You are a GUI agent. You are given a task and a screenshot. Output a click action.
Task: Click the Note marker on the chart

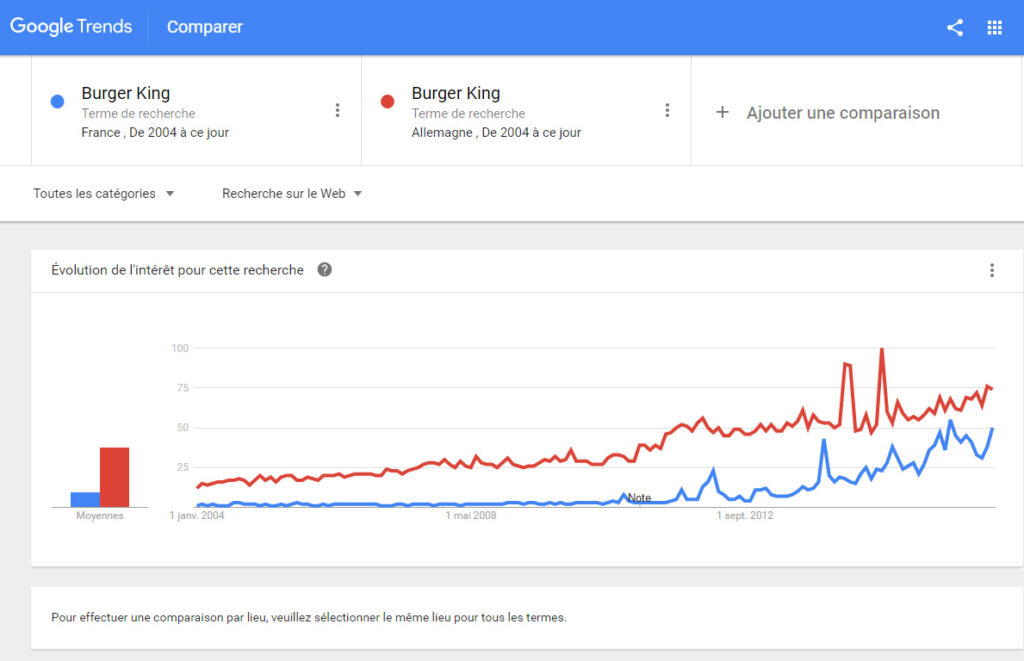[639, 498]
